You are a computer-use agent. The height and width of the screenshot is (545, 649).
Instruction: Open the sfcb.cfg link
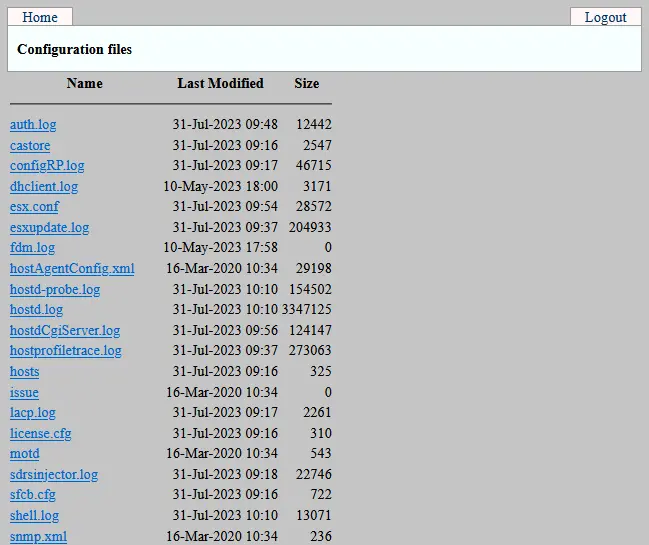tap(33, 495)
